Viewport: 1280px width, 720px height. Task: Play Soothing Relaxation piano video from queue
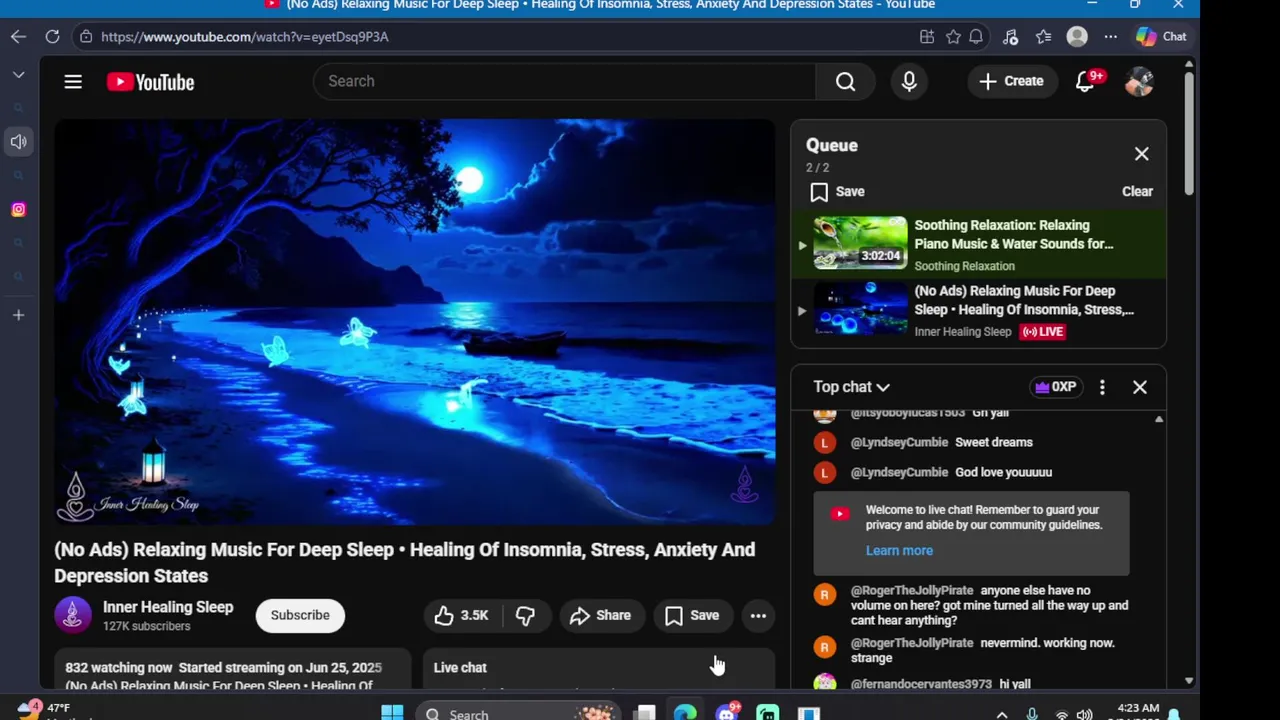tap(978, 244)
